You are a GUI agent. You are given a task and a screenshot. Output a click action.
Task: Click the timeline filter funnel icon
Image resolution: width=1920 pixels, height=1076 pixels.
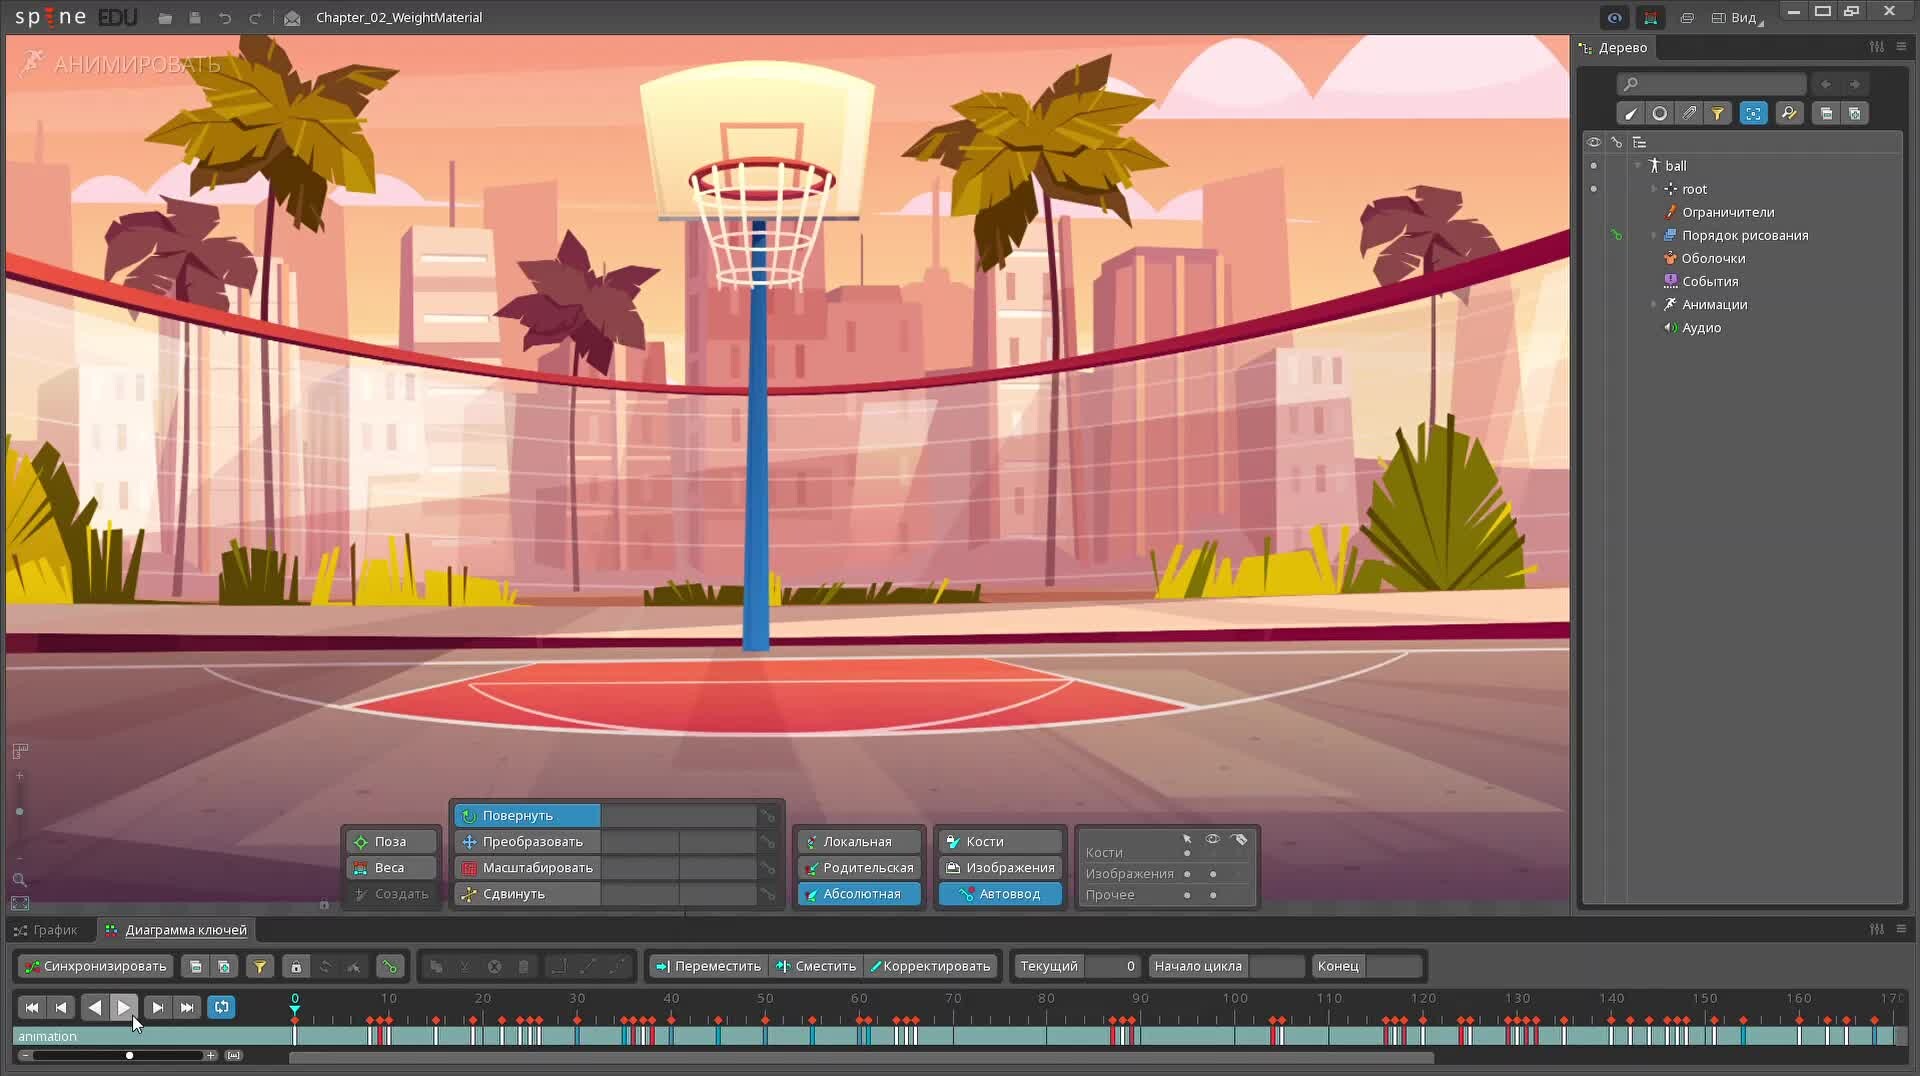coord(259,966)
